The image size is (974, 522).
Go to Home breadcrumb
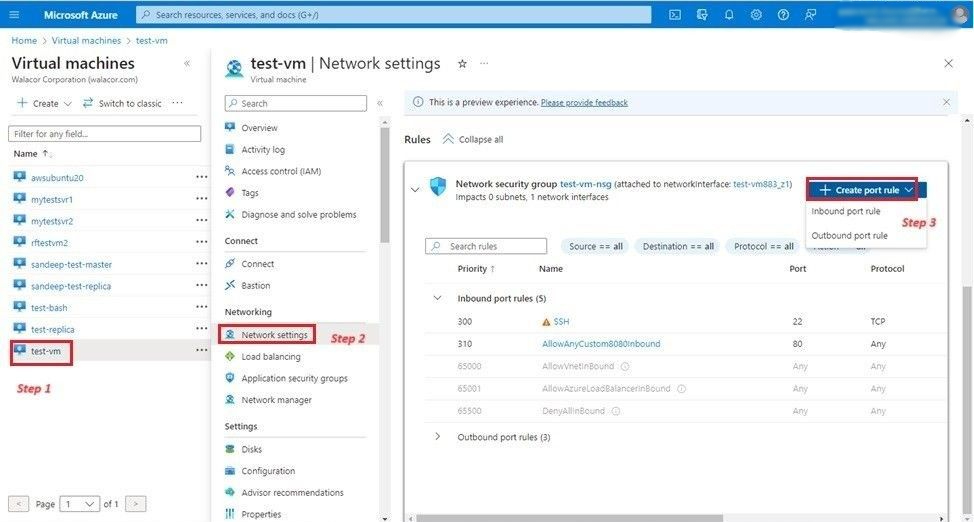(x=24, y=40)
